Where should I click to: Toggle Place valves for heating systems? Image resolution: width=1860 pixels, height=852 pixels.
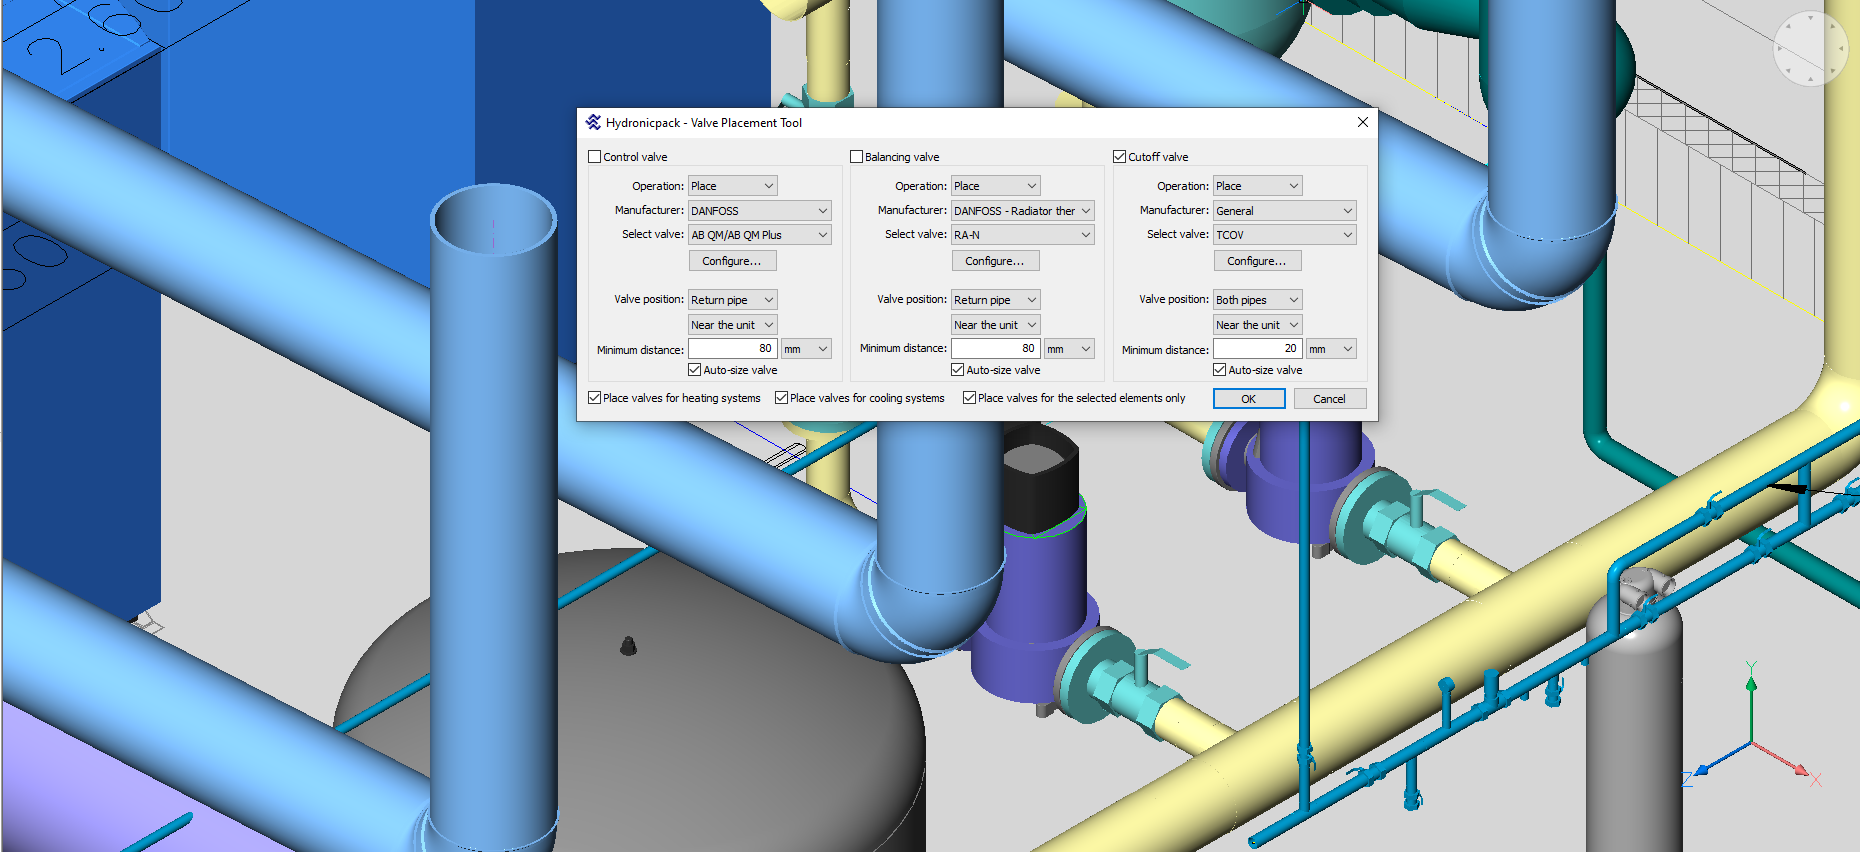click(x=595, y=398)
